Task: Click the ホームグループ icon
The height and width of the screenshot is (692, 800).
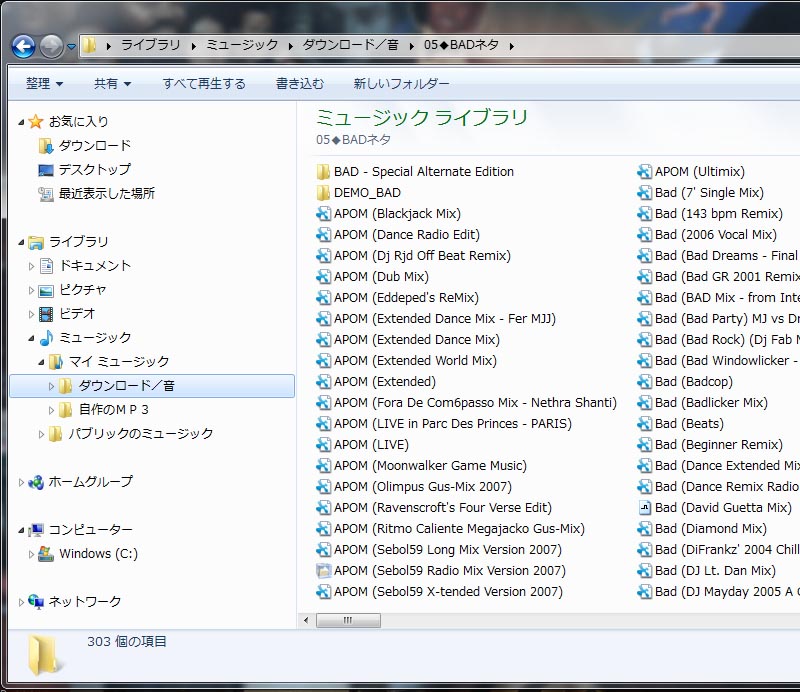Action: click(36, 482)
